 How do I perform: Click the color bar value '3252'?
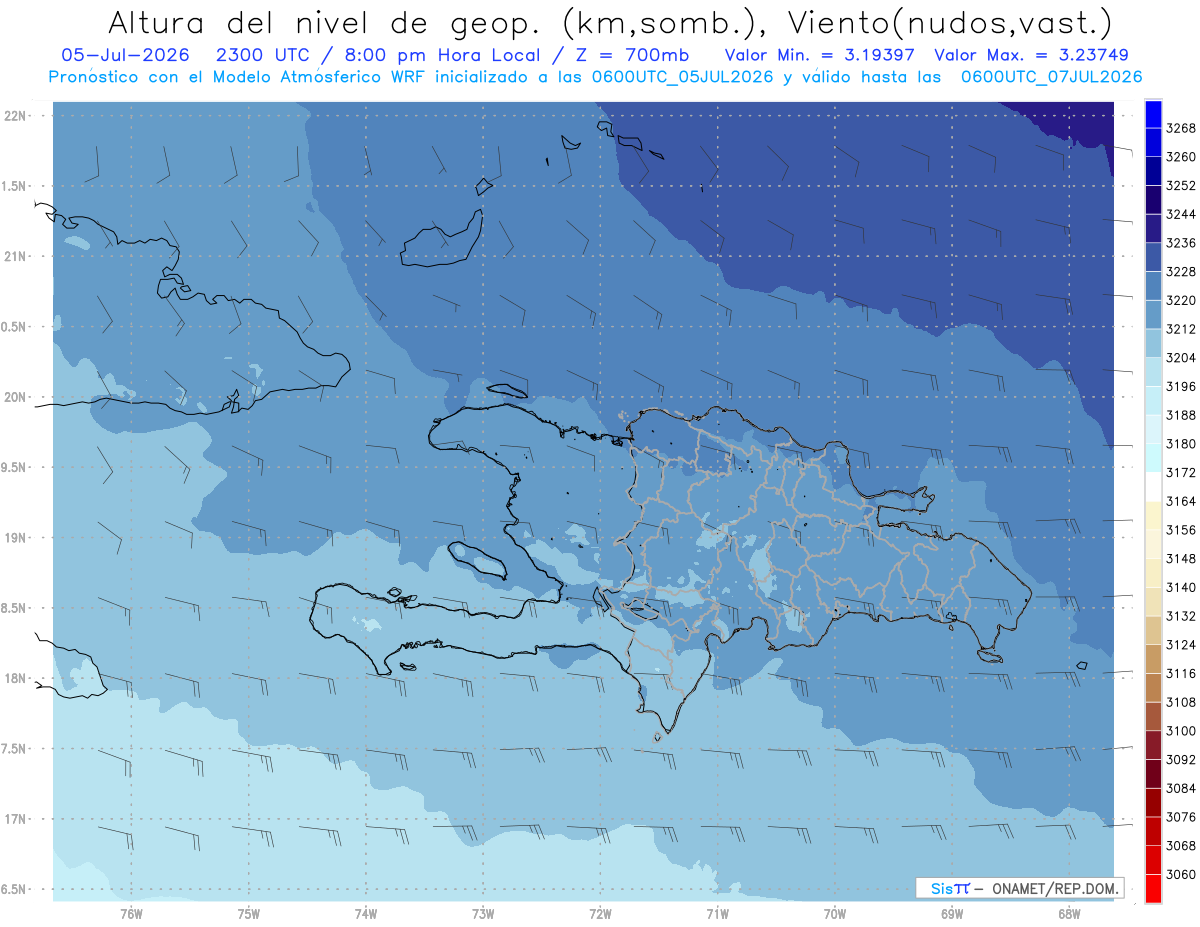click(1181, 186)
